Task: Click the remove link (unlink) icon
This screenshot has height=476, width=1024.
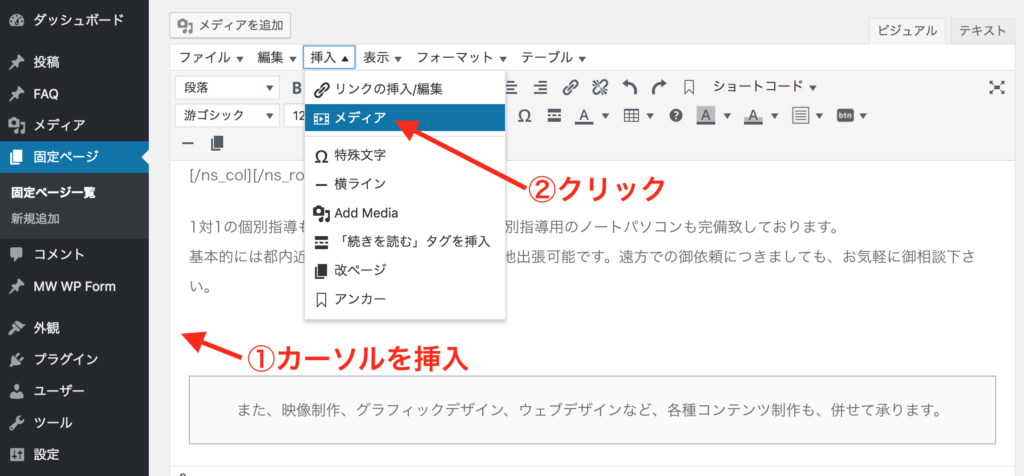Action: pyautogui.click(x=600, y=87)
